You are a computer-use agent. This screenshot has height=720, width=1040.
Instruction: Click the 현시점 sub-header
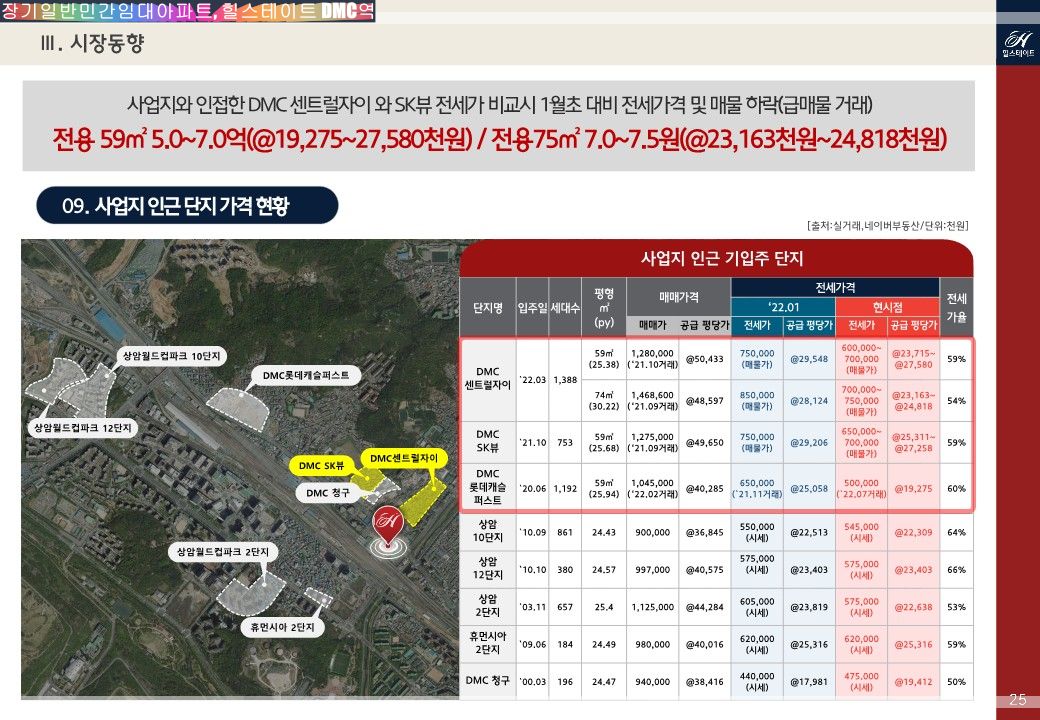click(x=887, y=307)
